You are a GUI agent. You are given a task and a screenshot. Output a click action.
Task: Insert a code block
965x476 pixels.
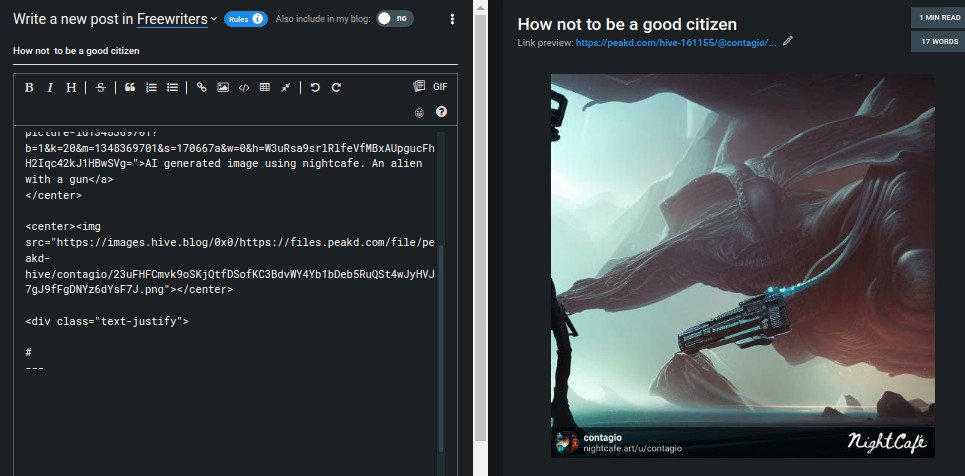click(x=244, y=87)
